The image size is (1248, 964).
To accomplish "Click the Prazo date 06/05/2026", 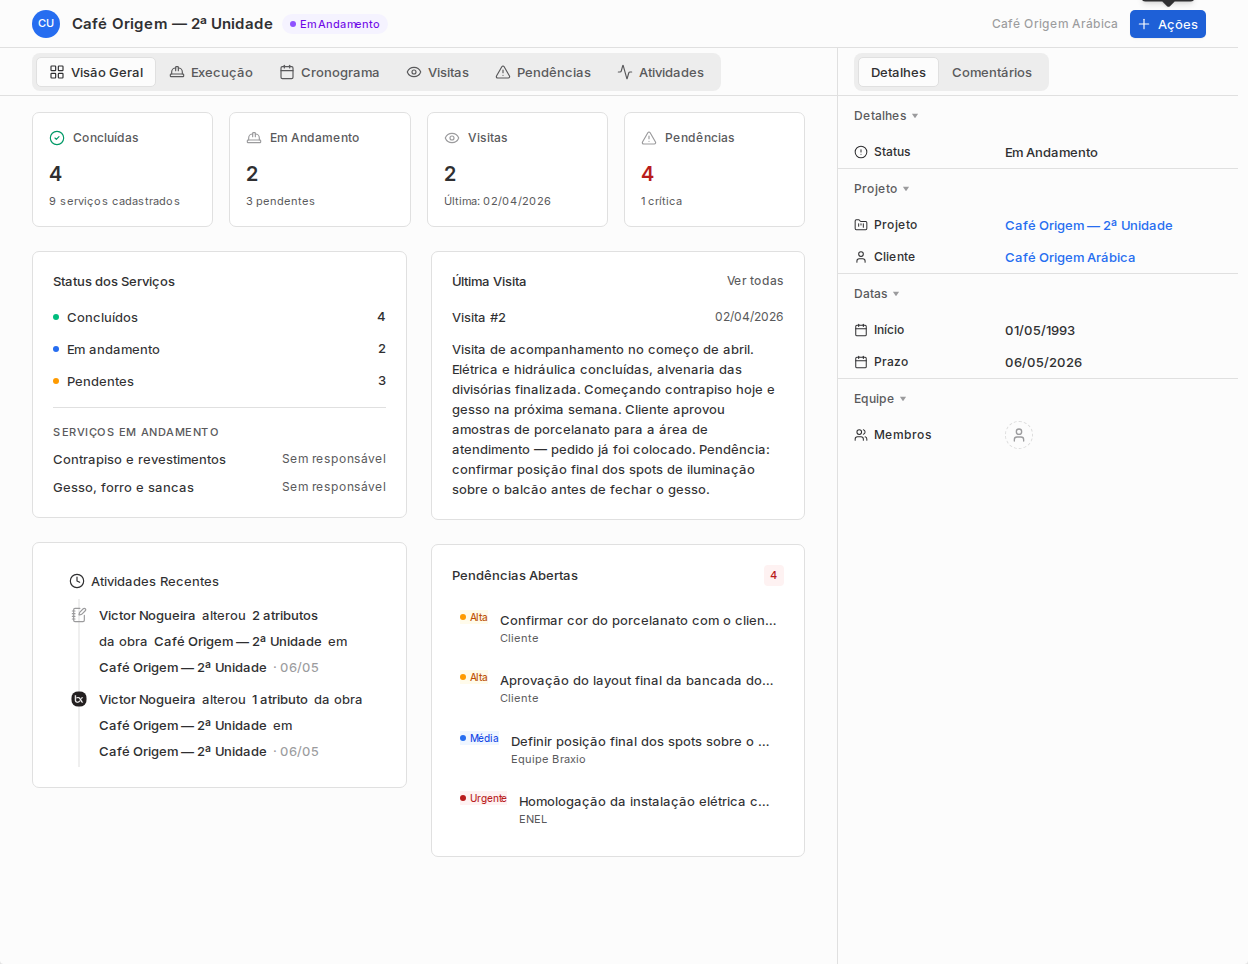I will coord(1043,363).
